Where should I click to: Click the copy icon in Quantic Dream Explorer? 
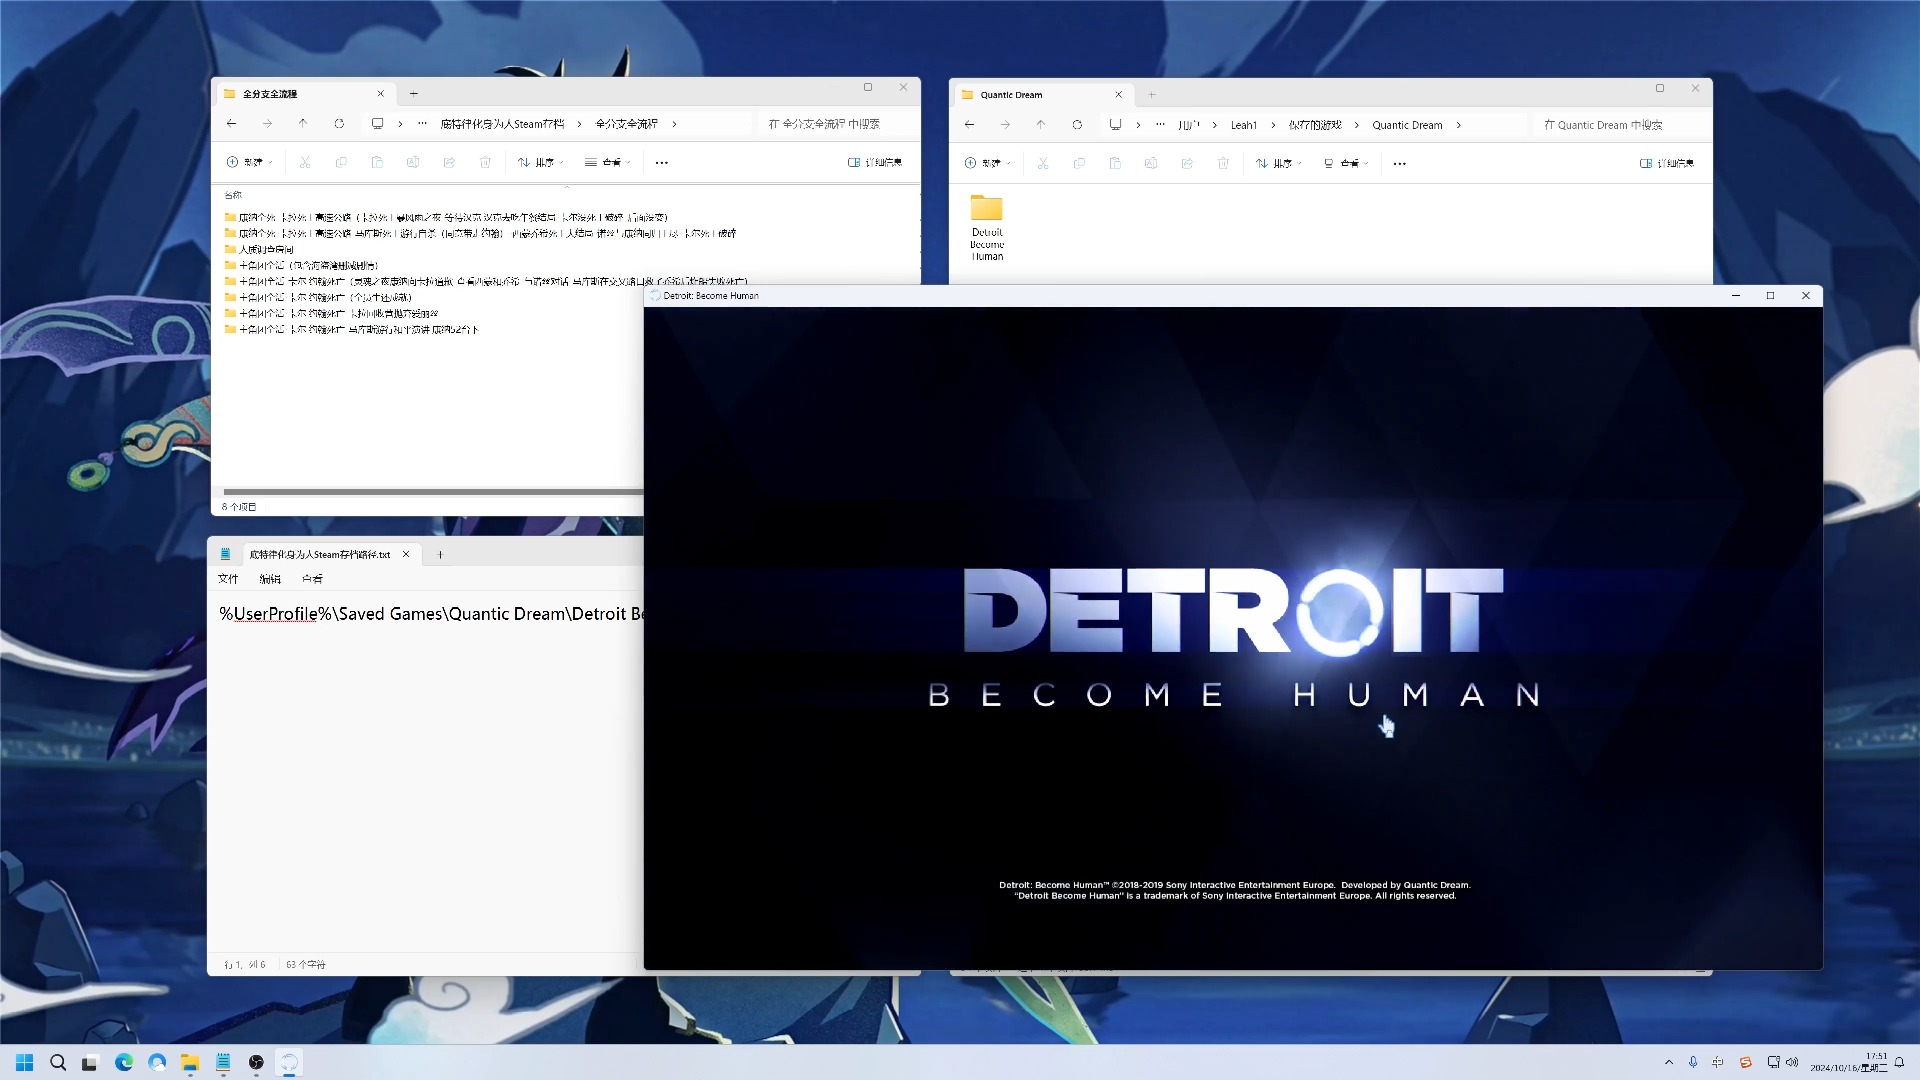click(1079, 163)
